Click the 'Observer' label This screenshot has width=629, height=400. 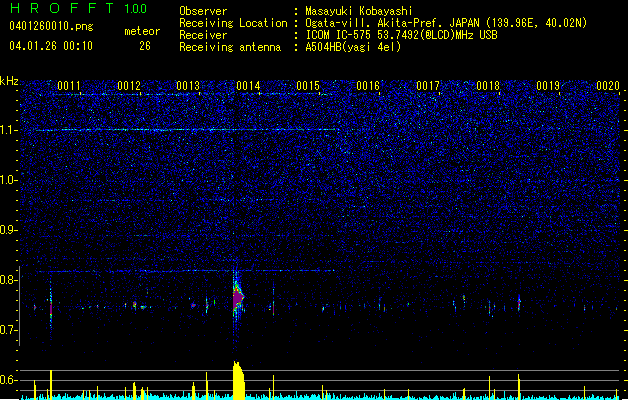click(203, 11)
